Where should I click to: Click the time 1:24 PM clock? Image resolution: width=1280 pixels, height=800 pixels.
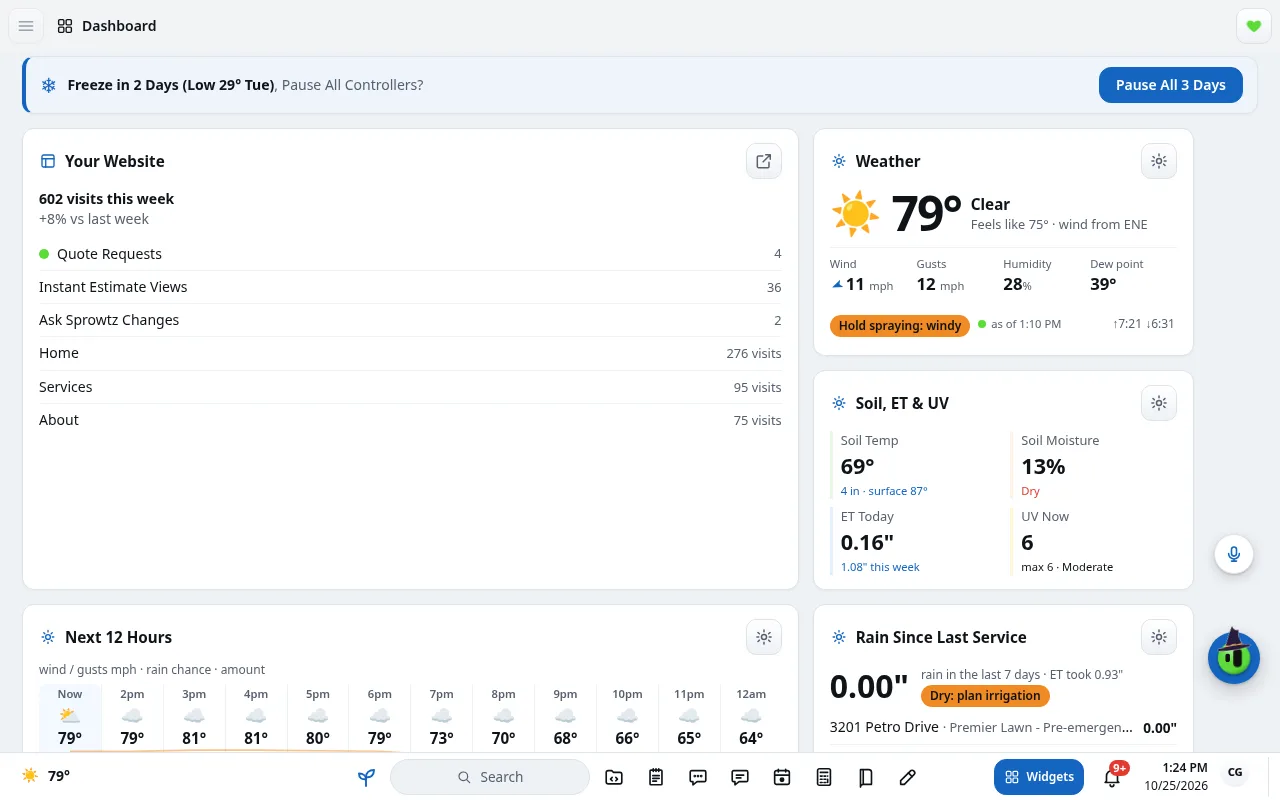click(x=1184, y=768)
